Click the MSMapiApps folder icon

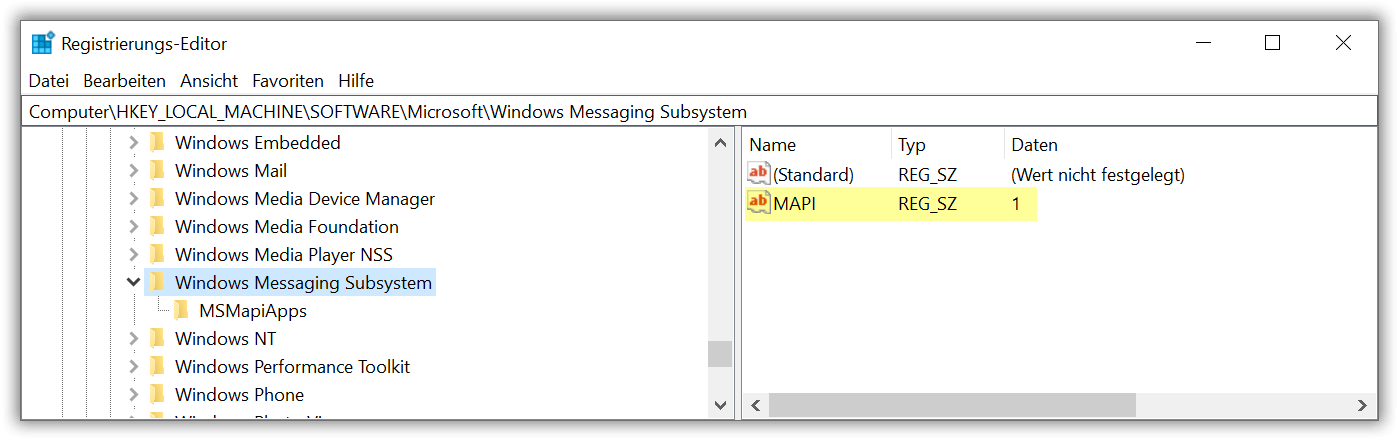(x=181, y=310)
